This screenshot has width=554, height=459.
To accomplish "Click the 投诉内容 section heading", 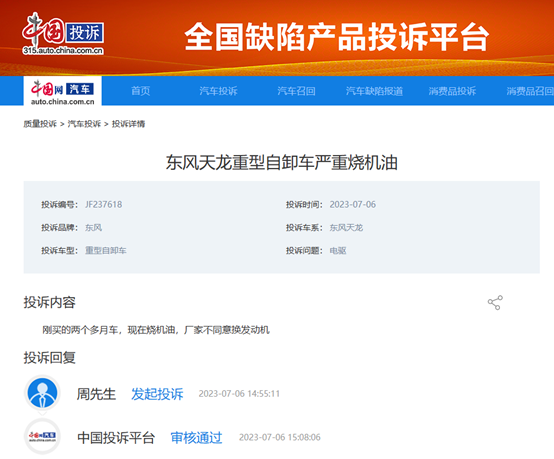I will [49, 302].
